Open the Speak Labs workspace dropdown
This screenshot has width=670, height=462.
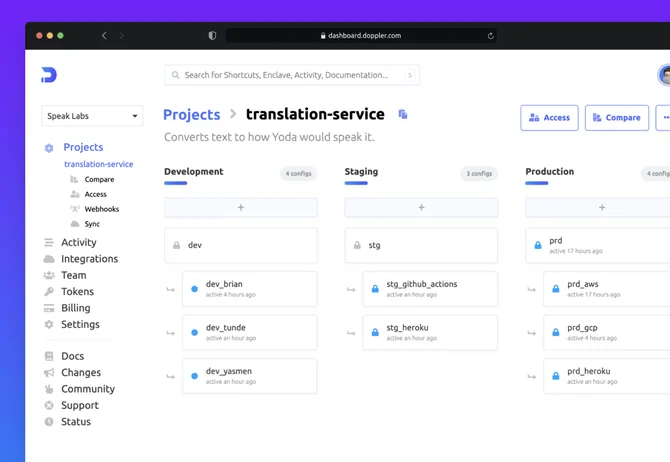coord(92,116)
